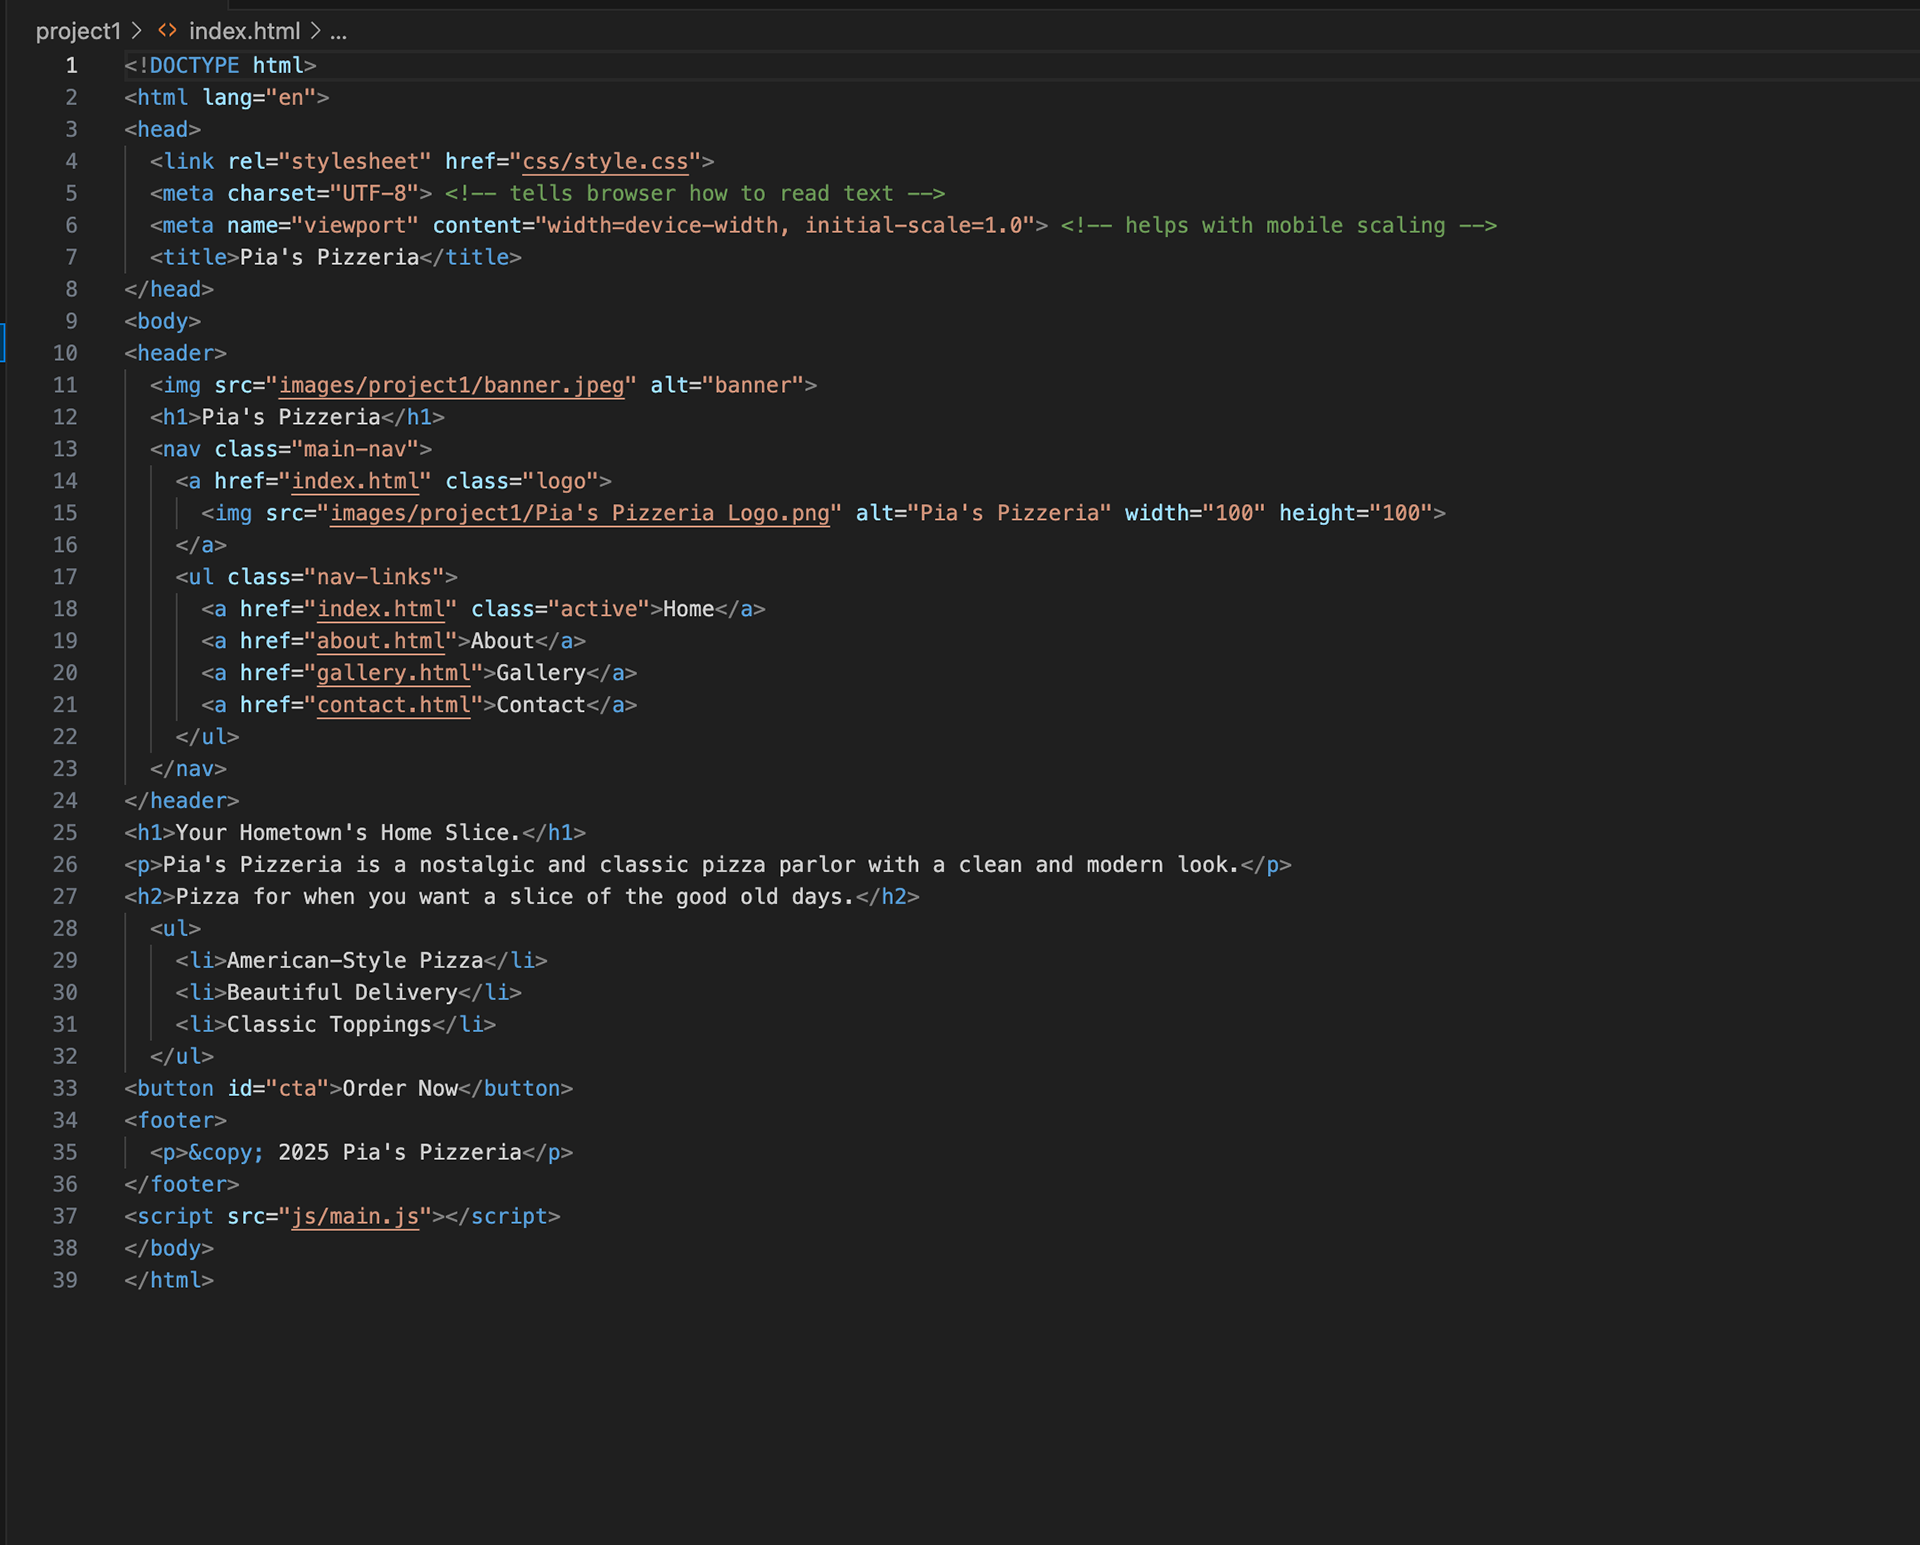Follow the css/style.css stylesheet link
The image size is (1920, 1545).
(605, 161)
